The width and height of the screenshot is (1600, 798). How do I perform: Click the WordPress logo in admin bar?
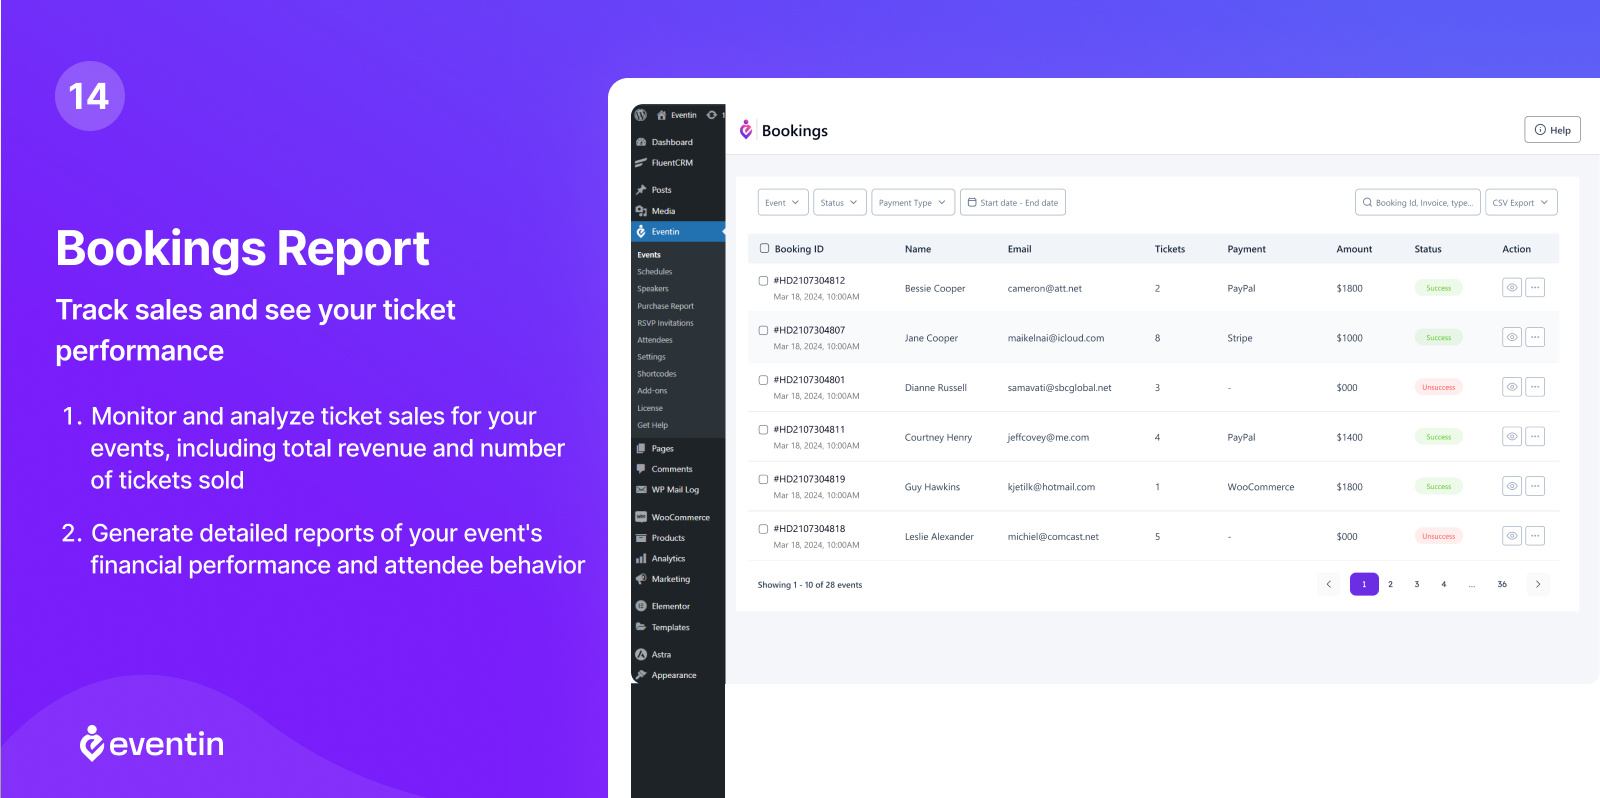[x=640, y=115]
